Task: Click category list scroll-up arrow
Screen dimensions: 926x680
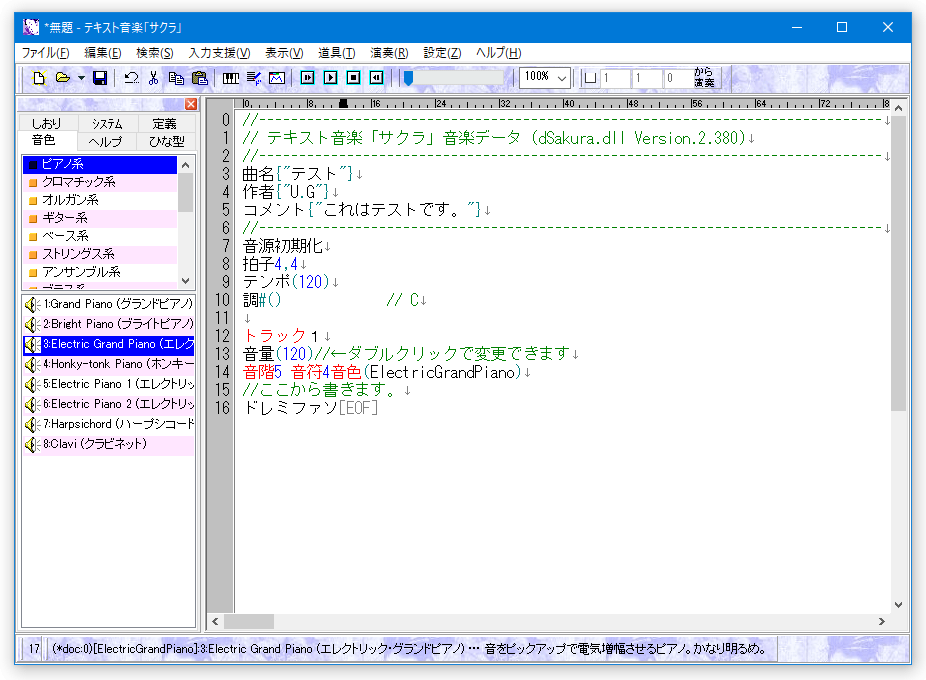Action: [x=185, y=165]
